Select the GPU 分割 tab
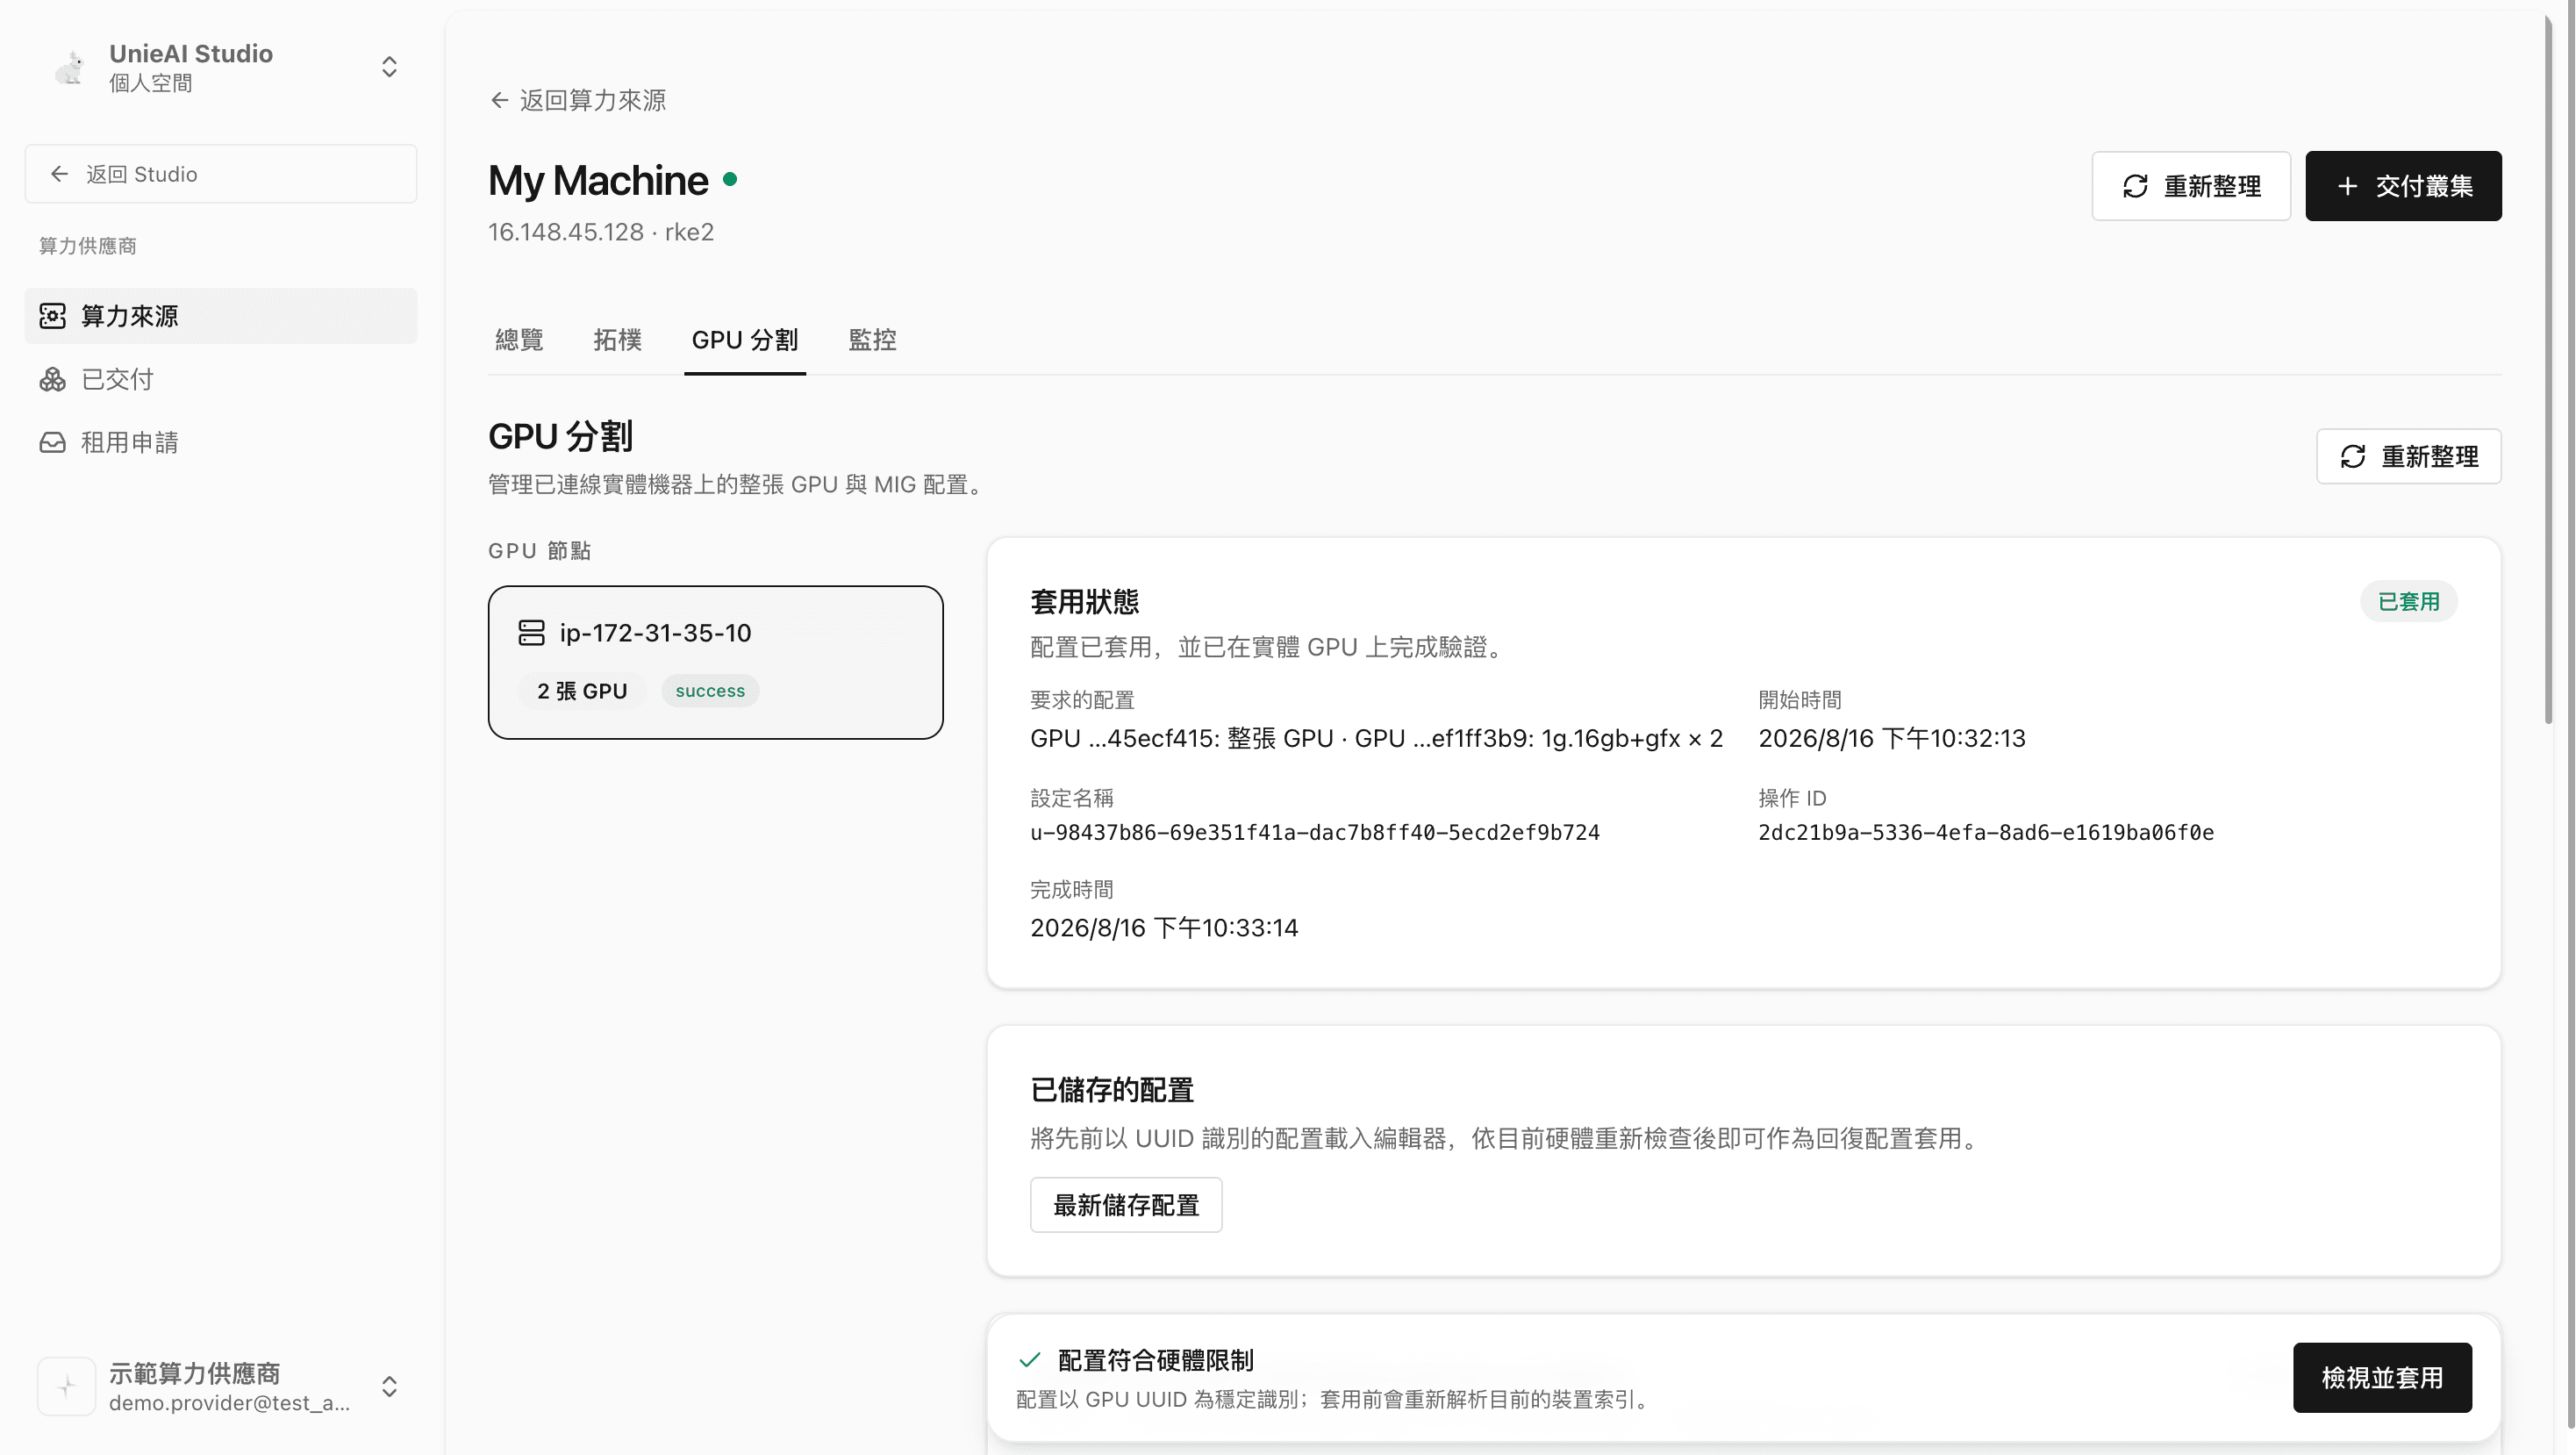 pos(745,340)
